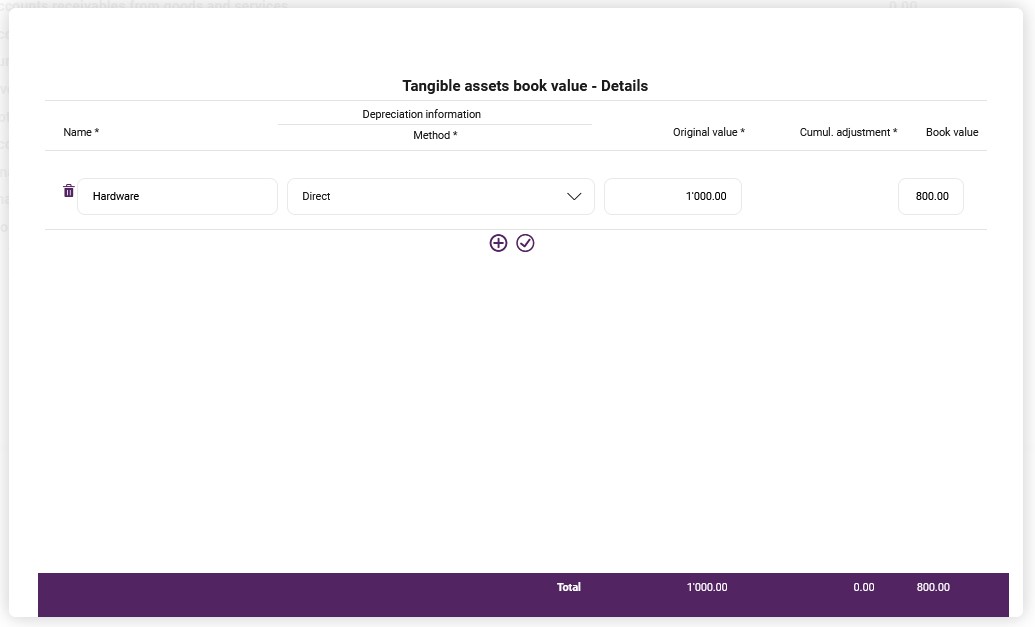The width and height of the screenshot is (1035, 627).
Task: Select the Method column header
Action: point(435,135)
